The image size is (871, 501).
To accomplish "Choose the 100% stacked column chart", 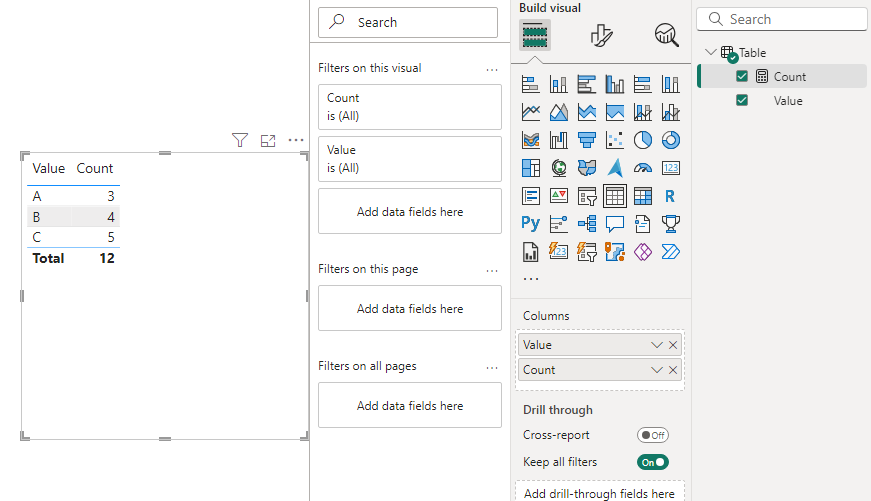I will point(670,84).
